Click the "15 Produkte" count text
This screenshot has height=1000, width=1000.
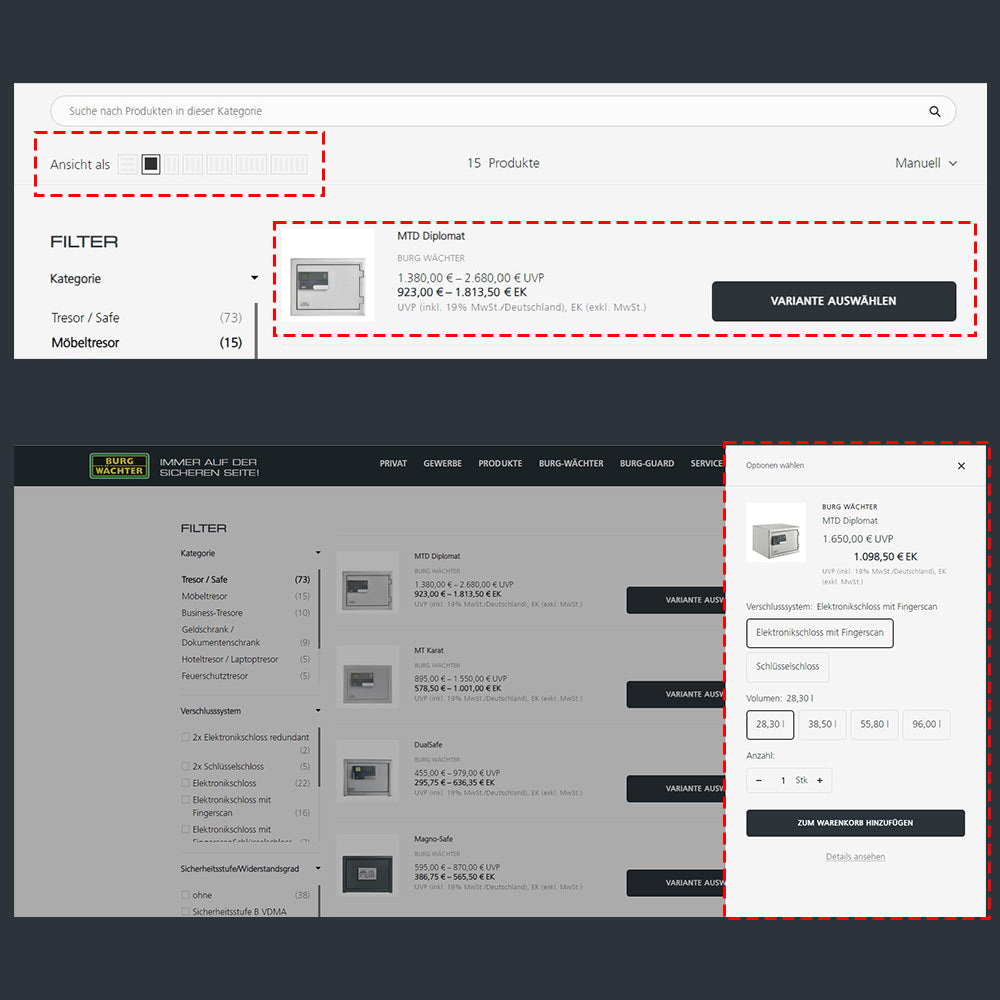click(x=503, y=163)
